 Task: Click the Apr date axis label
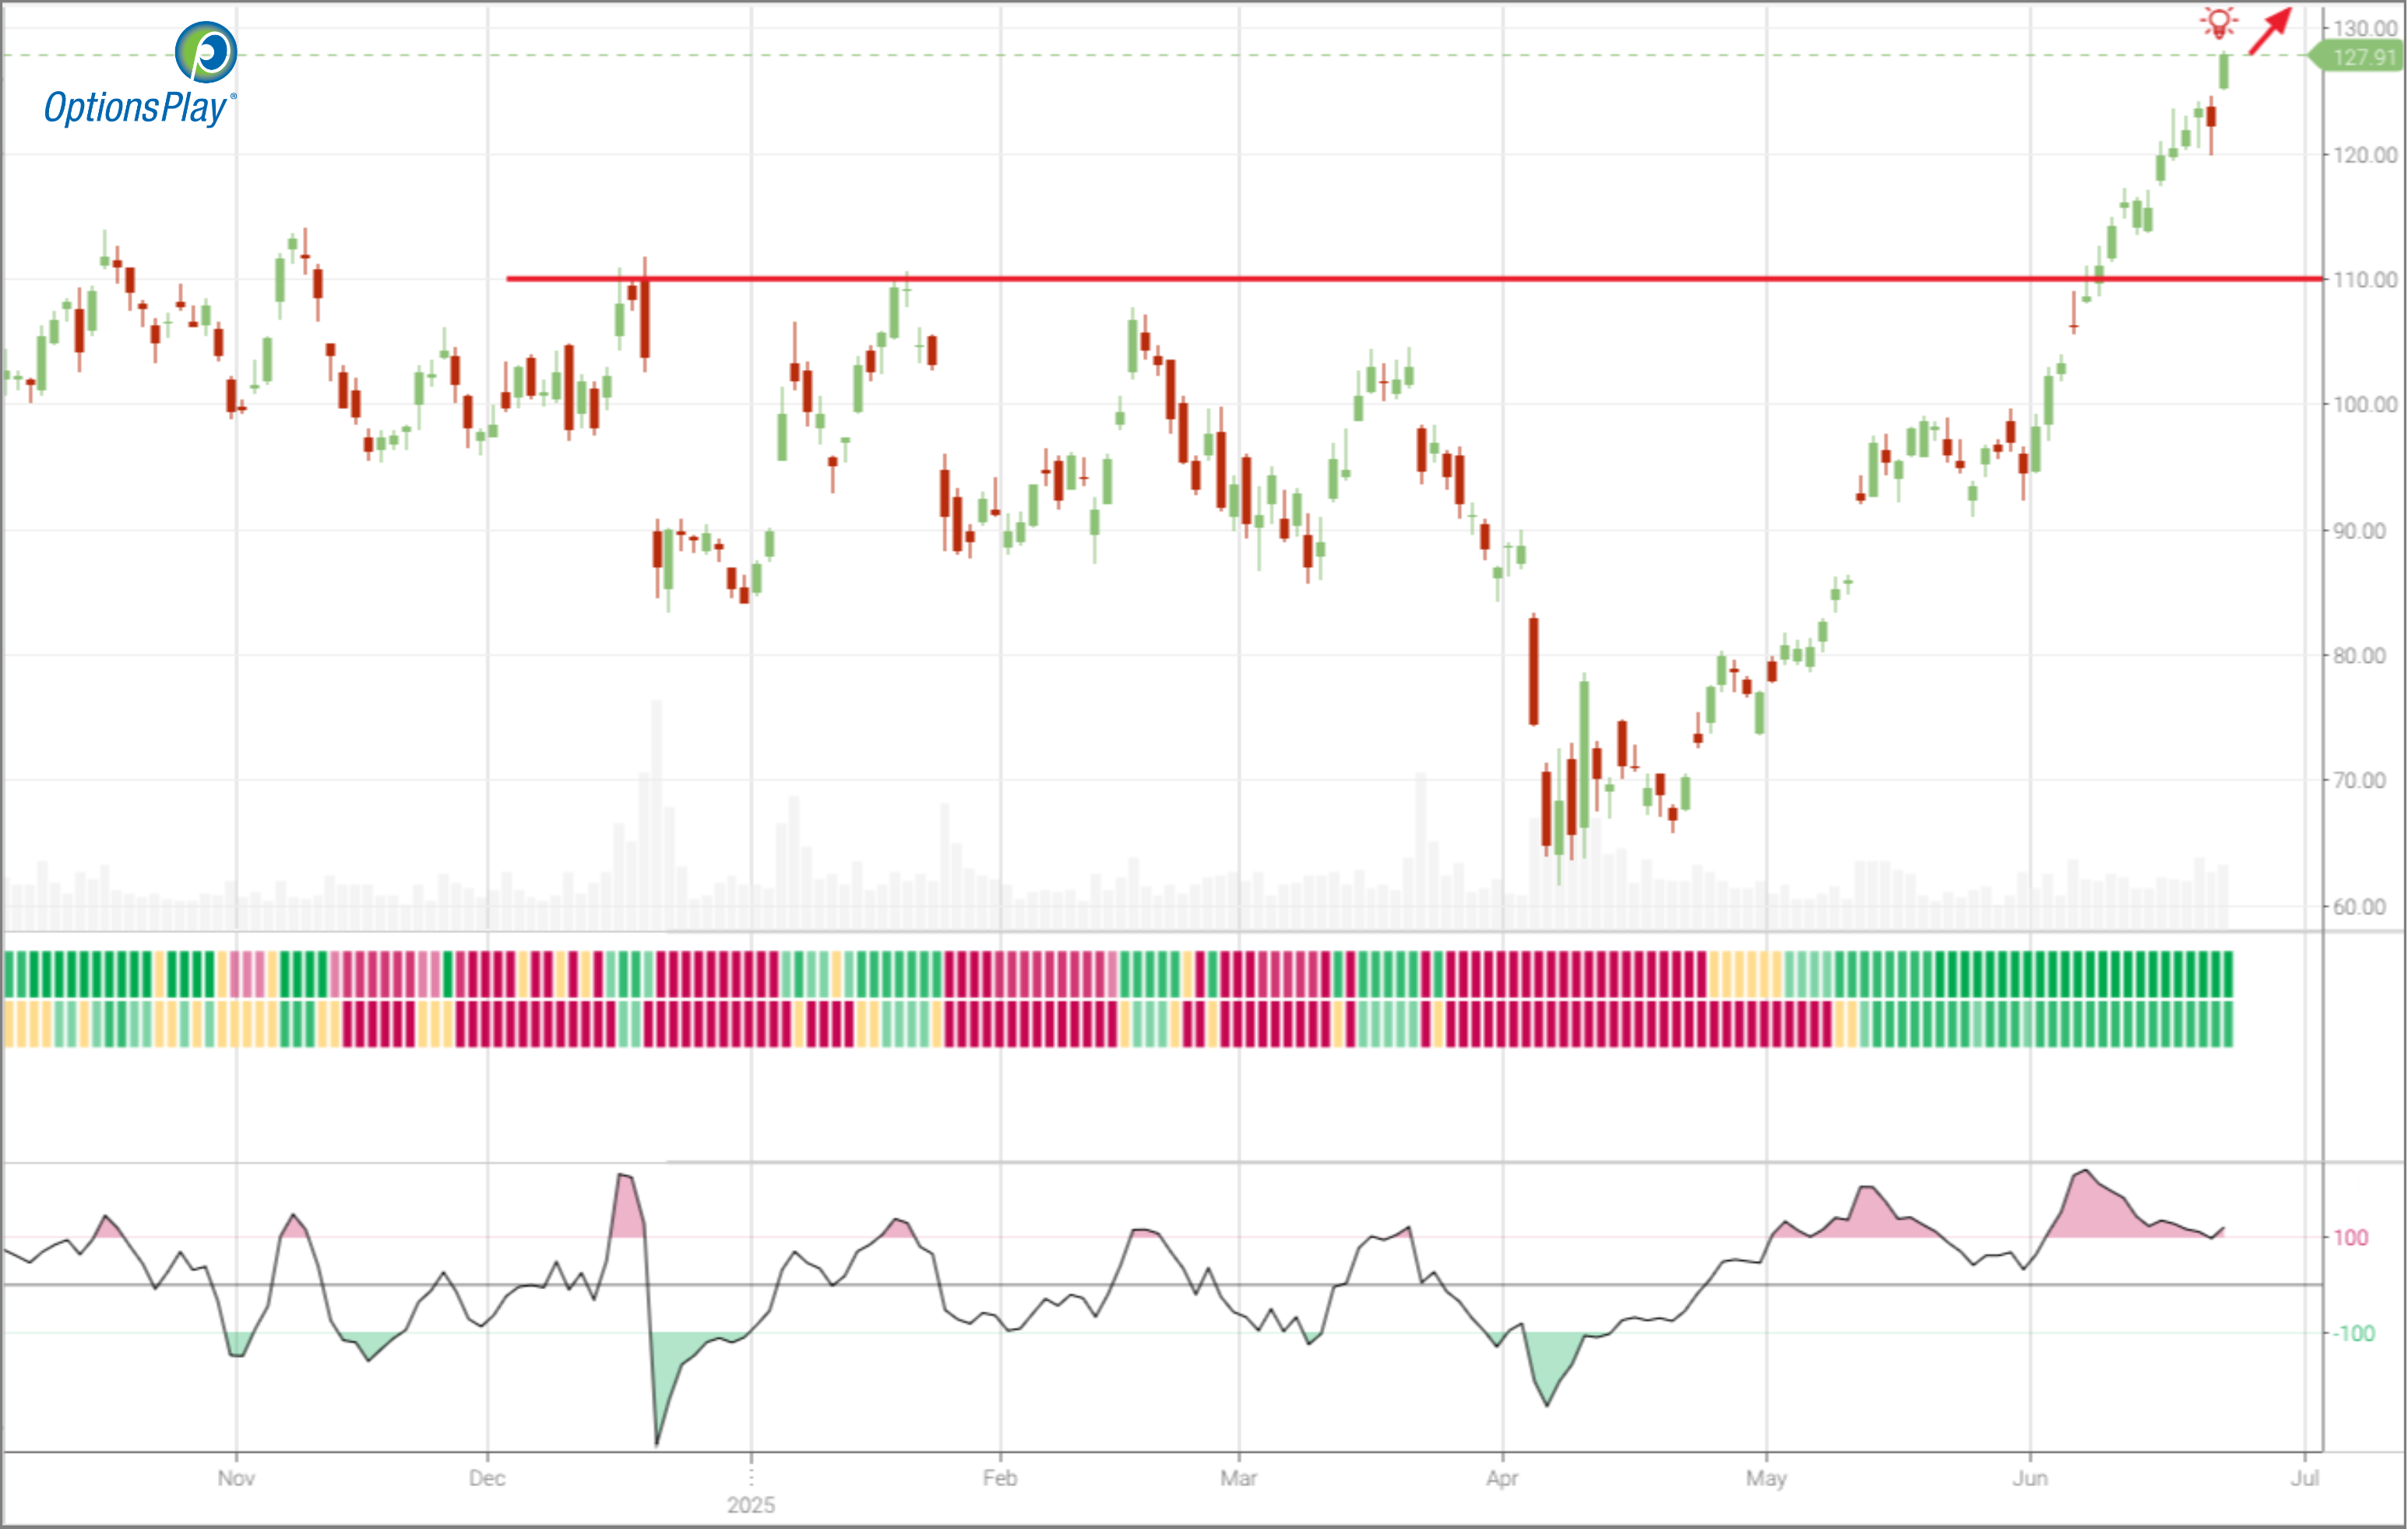1502,1478
